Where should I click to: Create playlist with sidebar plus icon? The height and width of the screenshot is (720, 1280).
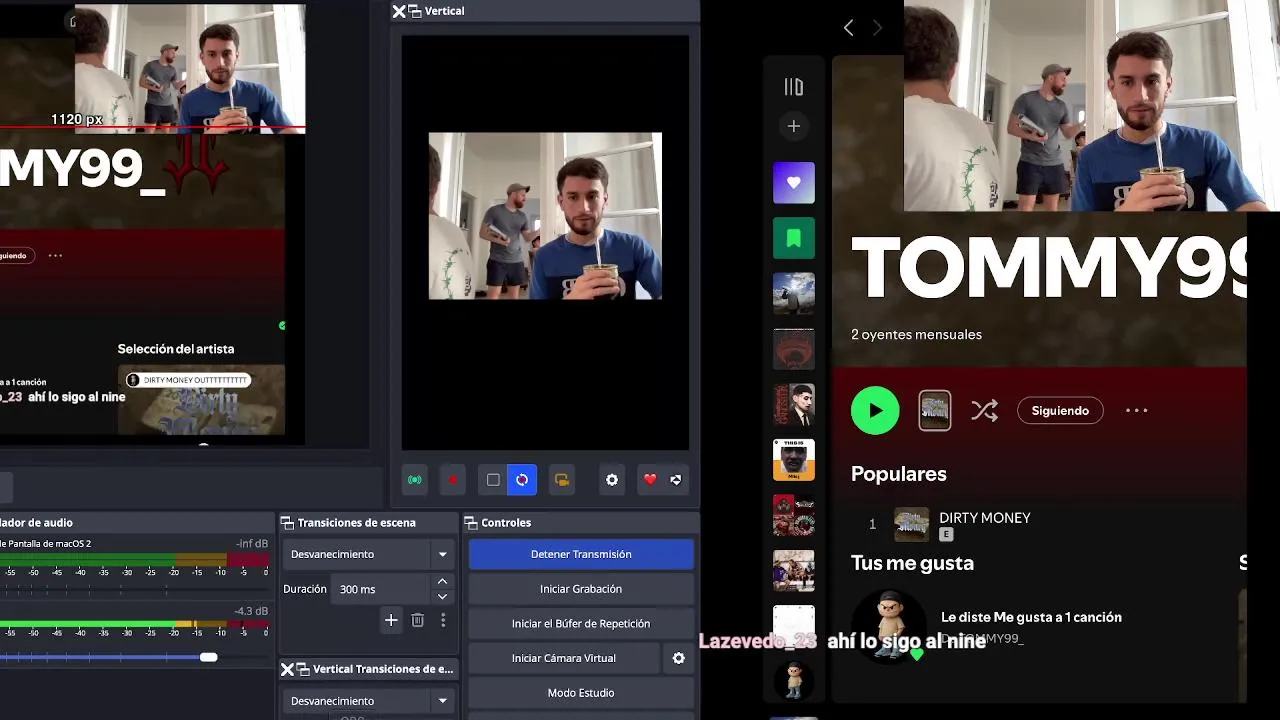794,126
